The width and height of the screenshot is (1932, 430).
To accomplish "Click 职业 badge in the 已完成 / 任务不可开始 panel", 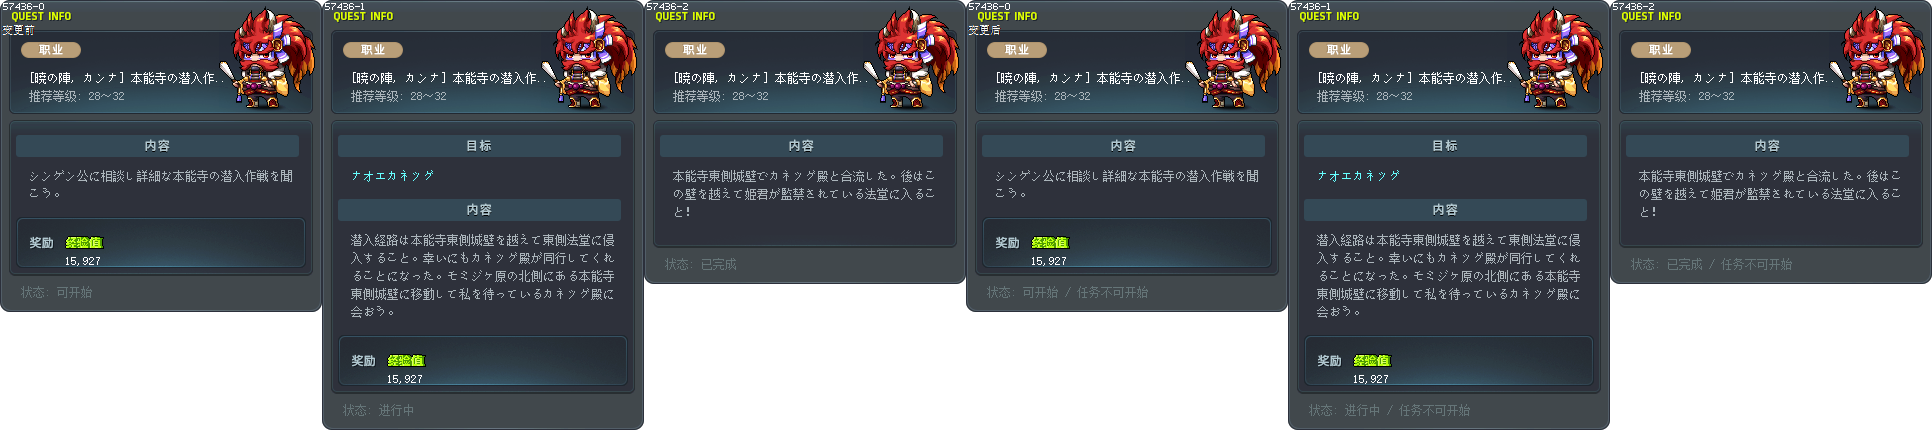I will pyautogui.click(x=1661, y=49).
